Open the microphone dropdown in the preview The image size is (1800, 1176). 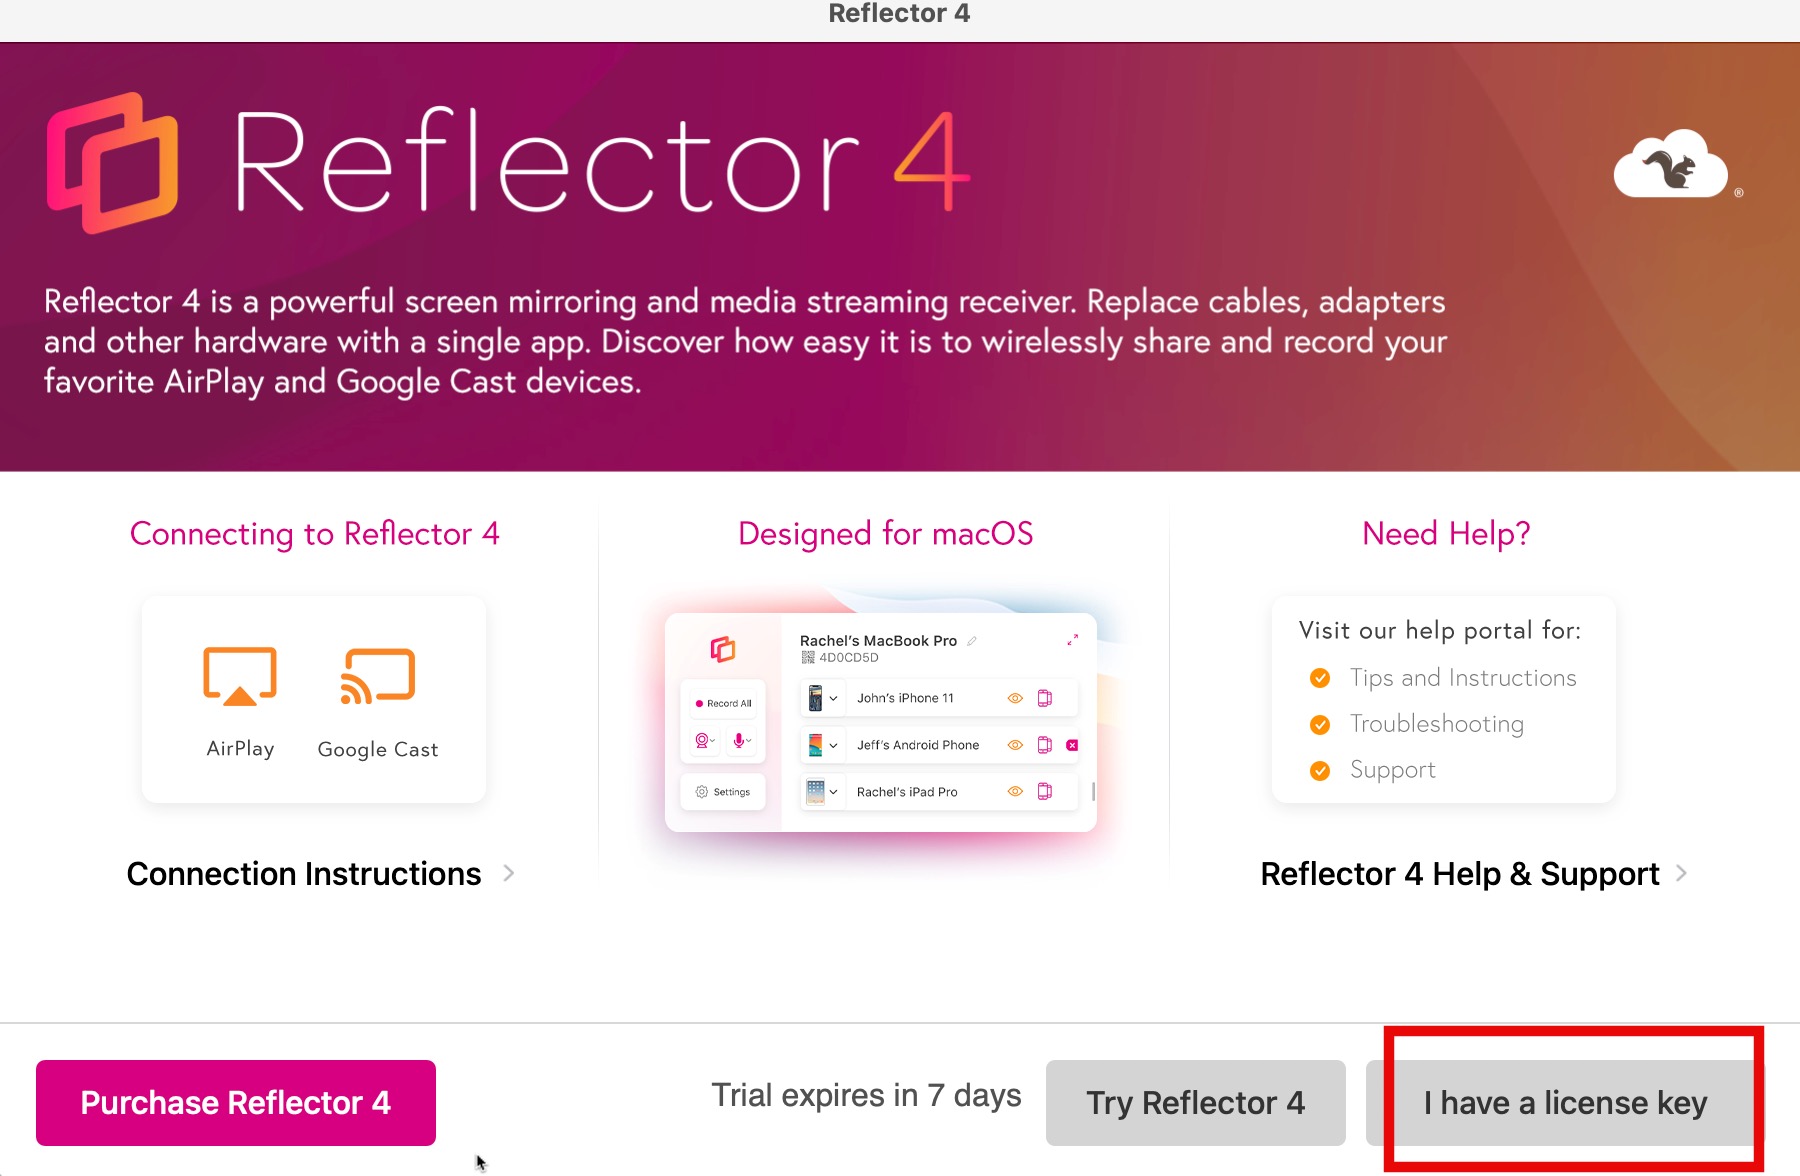coord(742,741)
